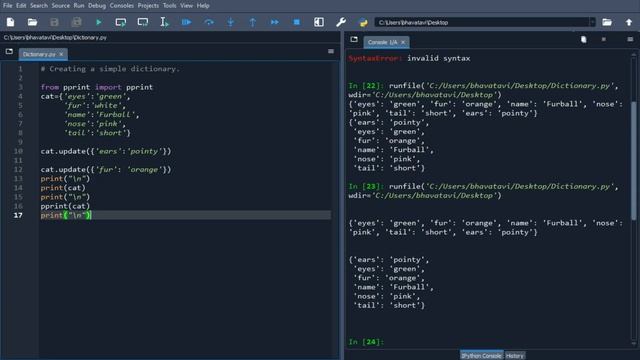Click the 'from pprint import pprint' line
640x360 pixels.
(97, 87)
